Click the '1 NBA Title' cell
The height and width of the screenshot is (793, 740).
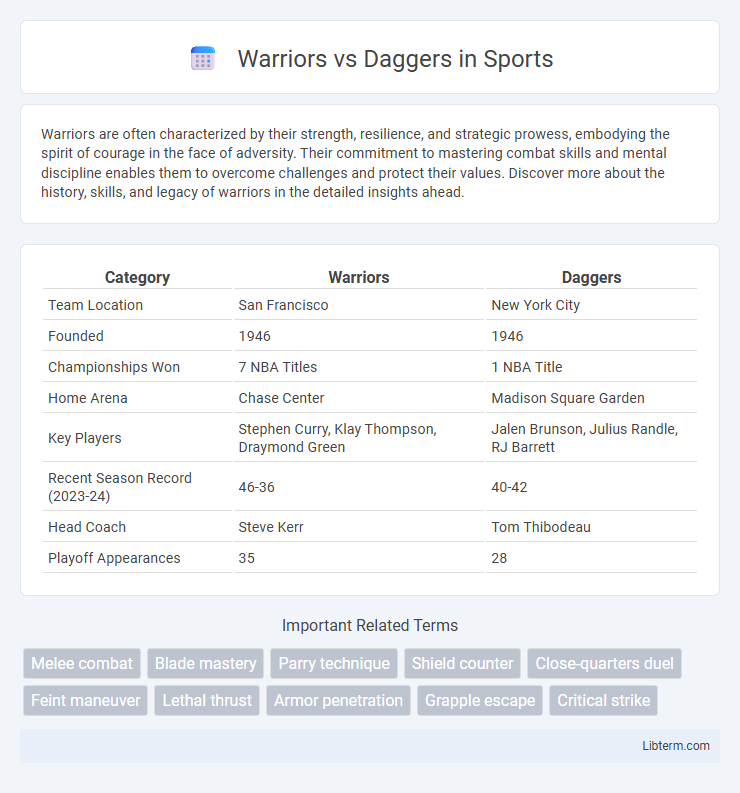coord(591,367)
